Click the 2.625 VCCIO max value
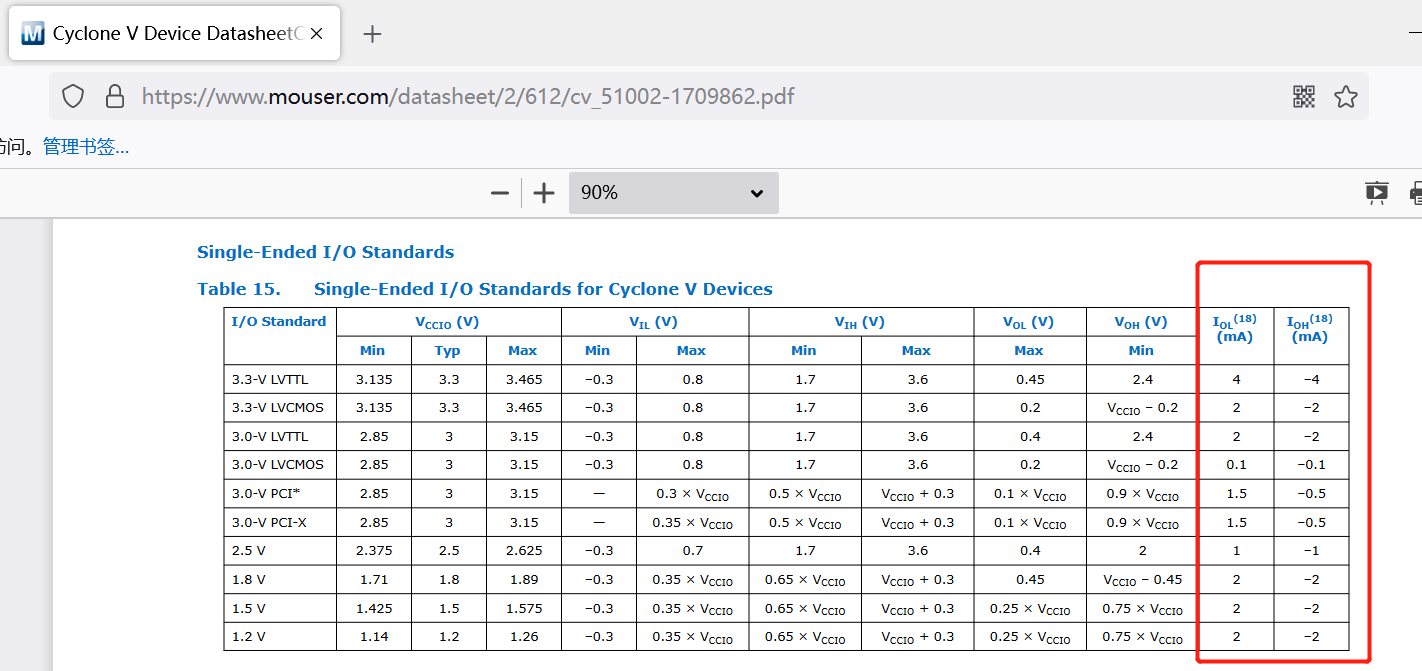The image size is (1422, 671). click(523, 551)
